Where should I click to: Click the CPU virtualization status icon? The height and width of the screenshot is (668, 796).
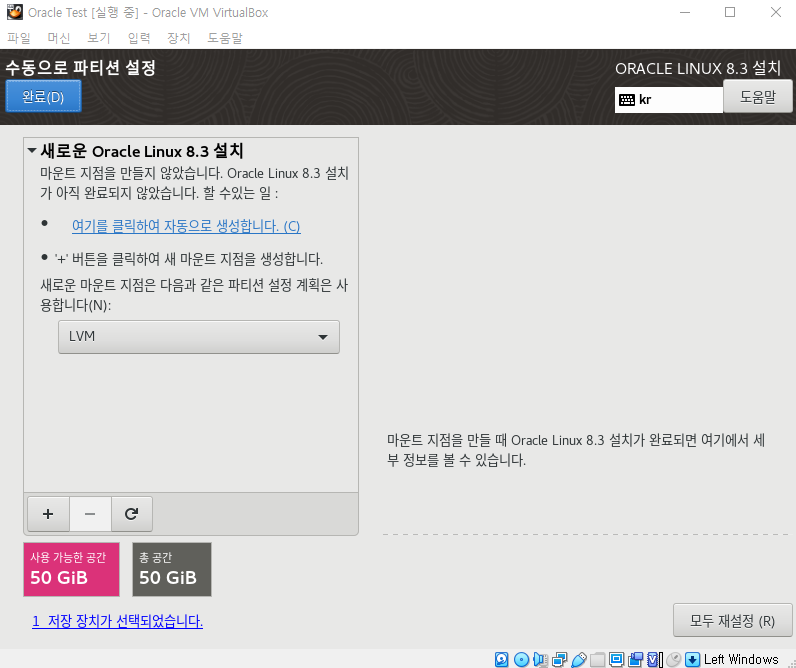pos(654,659)
